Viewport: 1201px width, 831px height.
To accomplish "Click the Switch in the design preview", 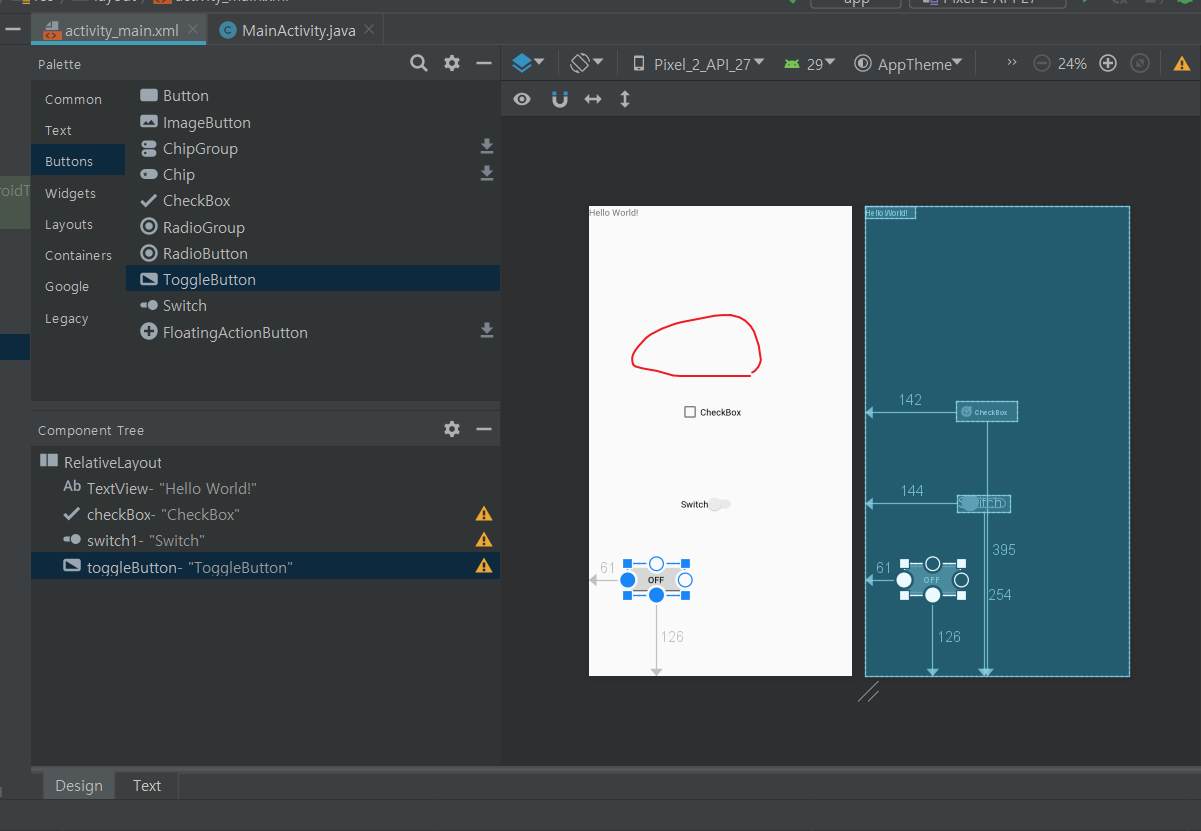I will [706, 504].
